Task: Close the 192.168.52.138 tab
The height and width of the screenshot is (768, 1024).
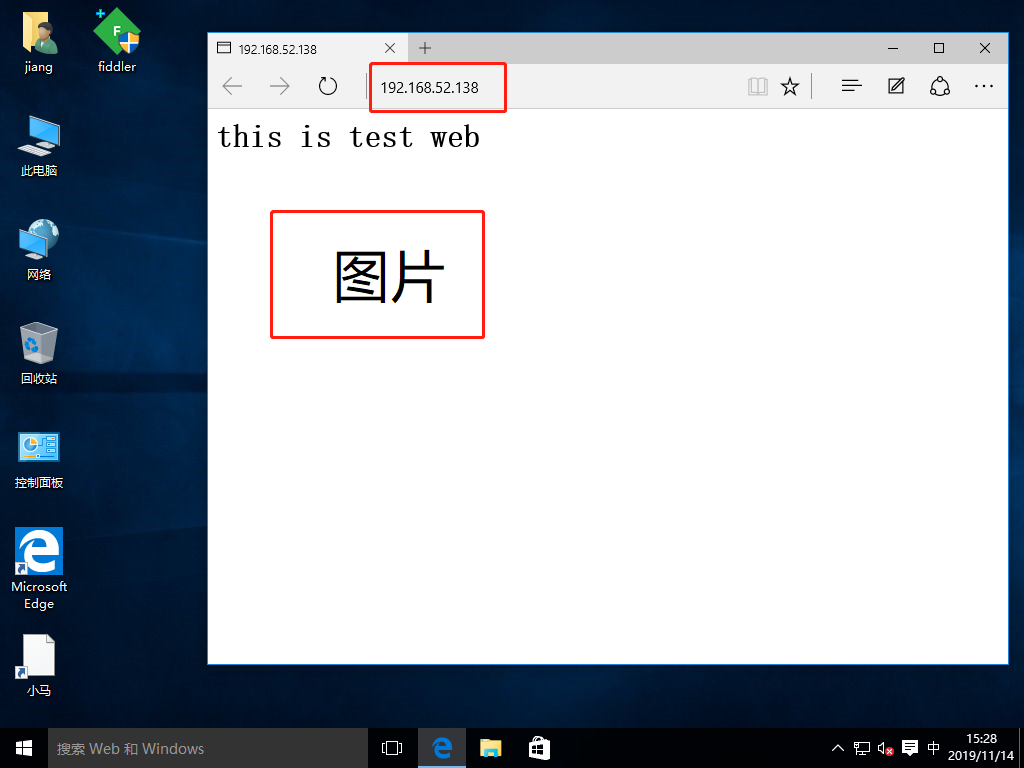Action: [390, 48]
